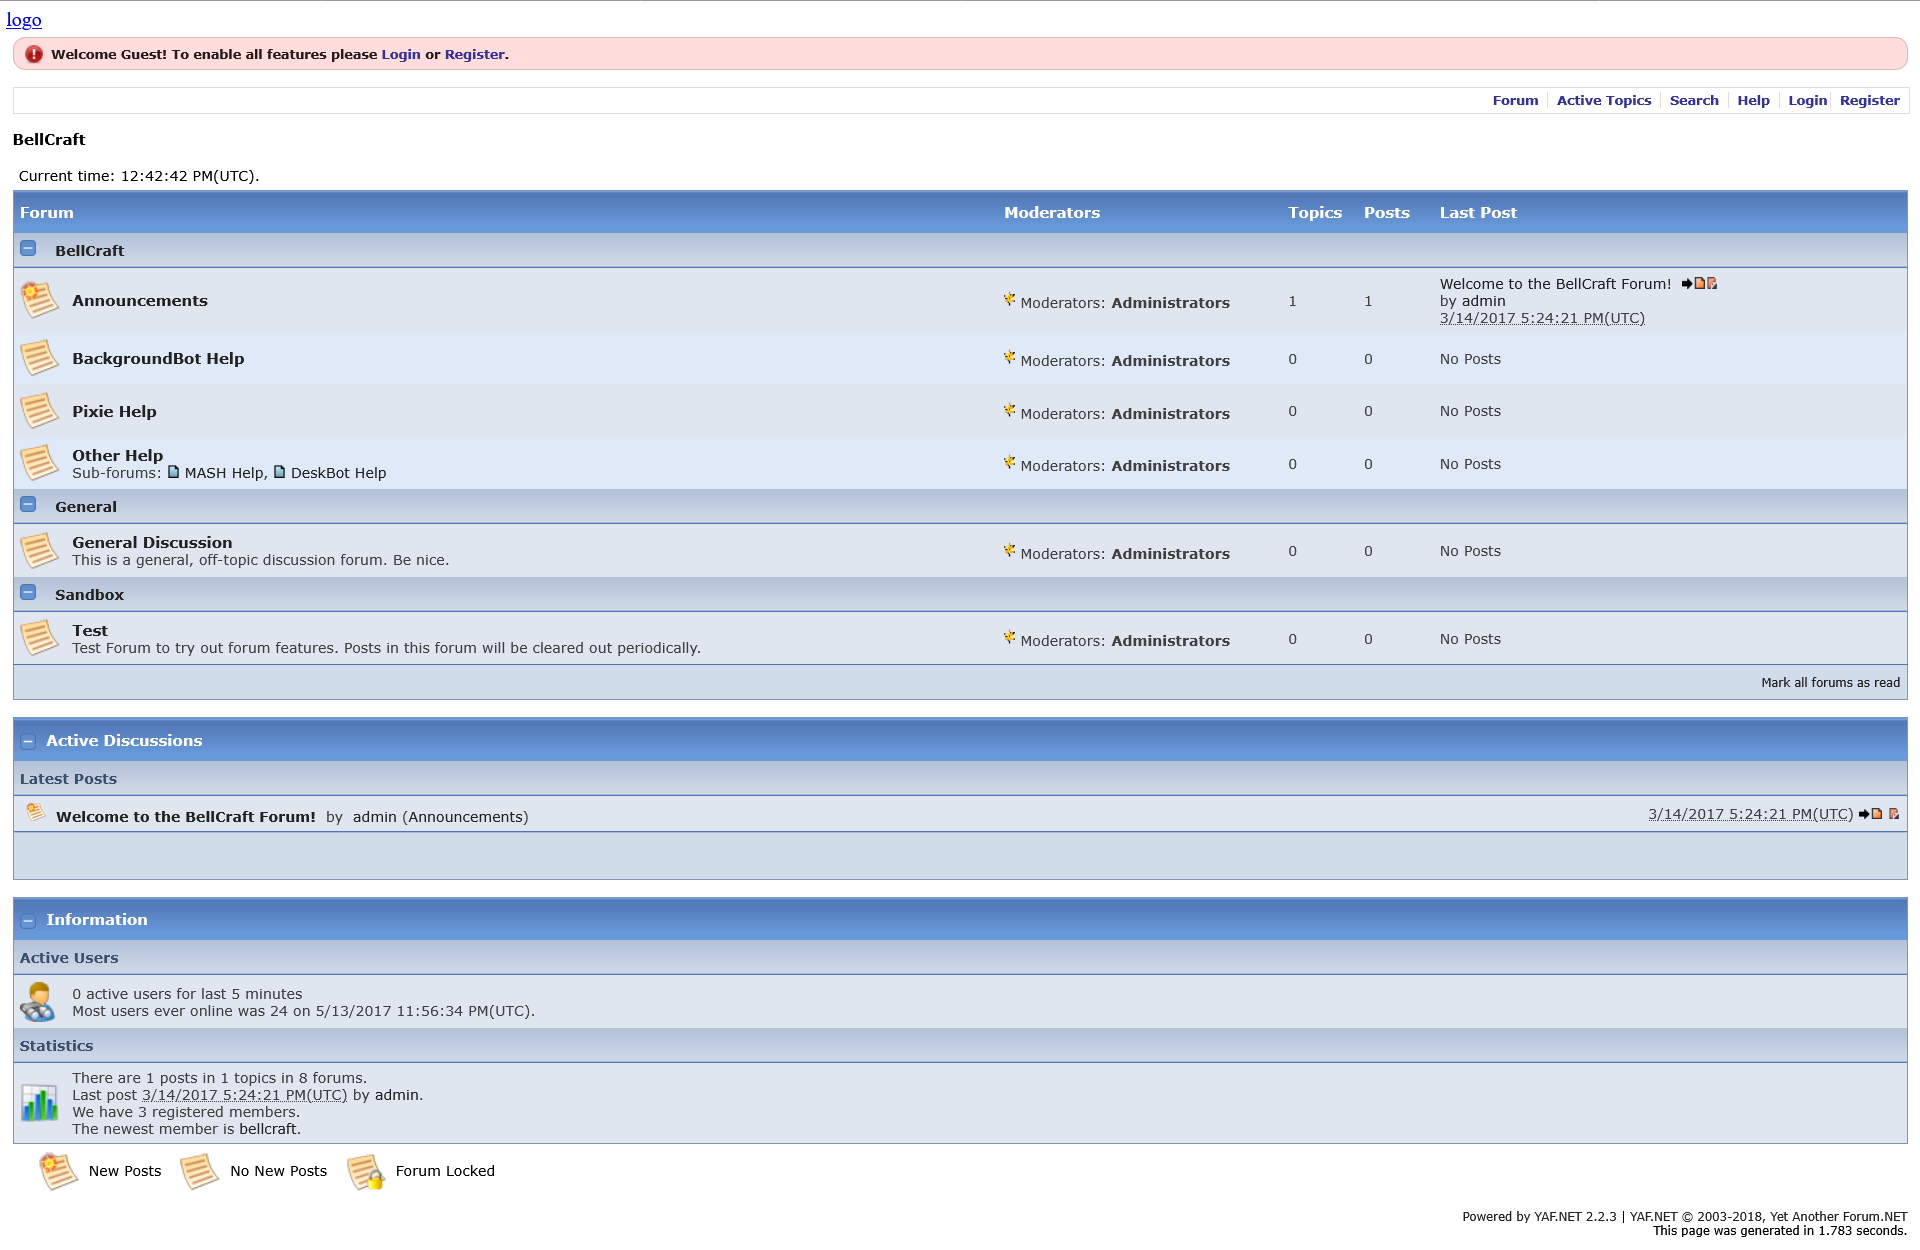Screen dimensions: 1920x1250
Task: Click the topic icon beside the Welcome latest post
Action: click(x=35, y=812)
